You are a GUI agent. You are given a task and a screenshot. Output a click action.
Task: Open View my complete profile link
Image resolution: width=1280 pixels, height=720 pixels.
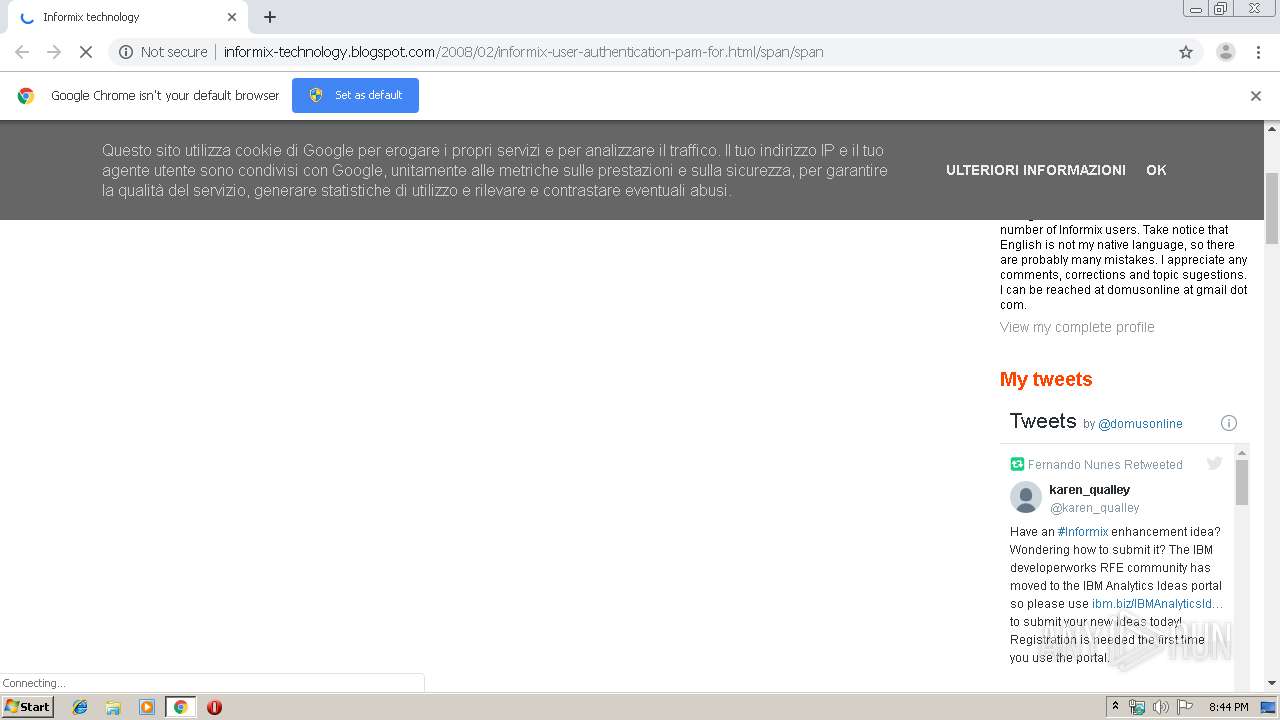(1077, 327)
